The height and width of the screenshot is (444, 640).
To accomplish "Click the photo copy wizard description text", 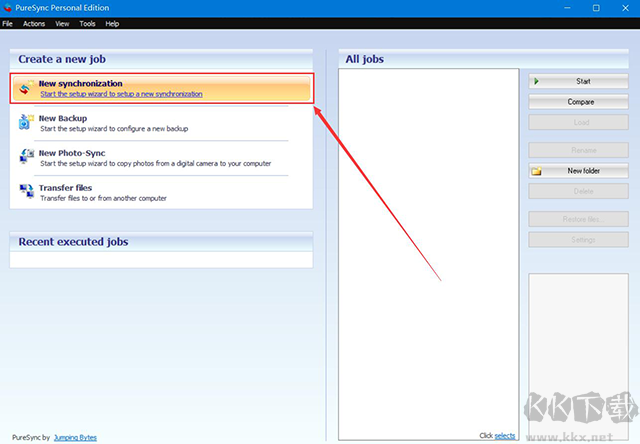I will click(x=156, y=163).
